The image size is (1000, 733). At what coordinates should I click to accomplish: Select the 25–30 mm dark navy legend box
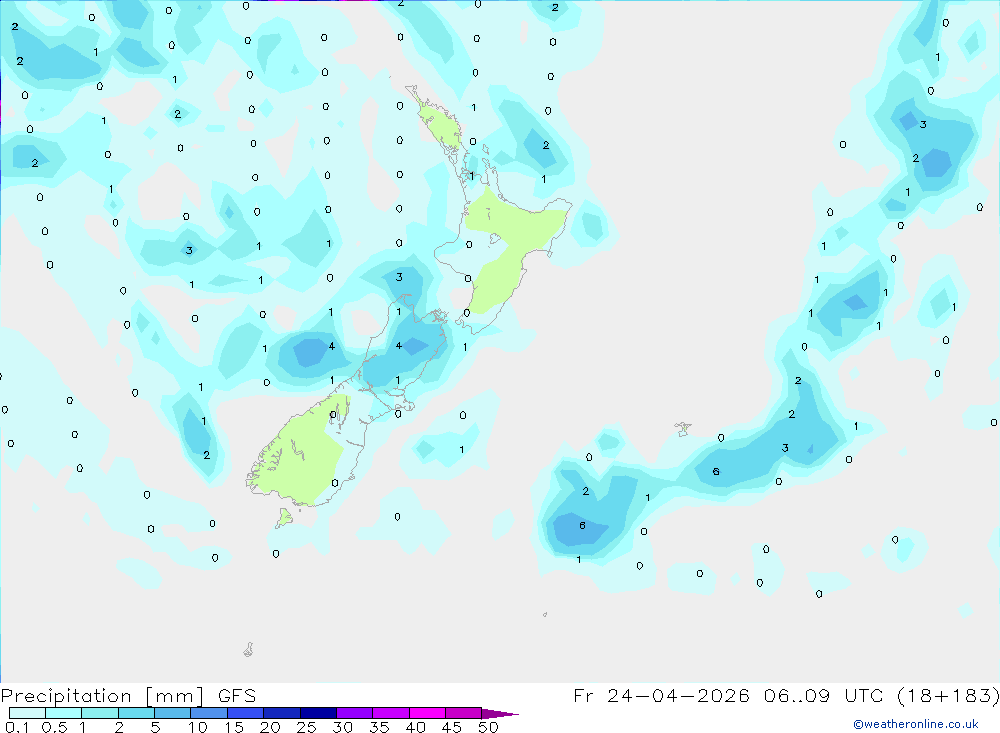318,713
